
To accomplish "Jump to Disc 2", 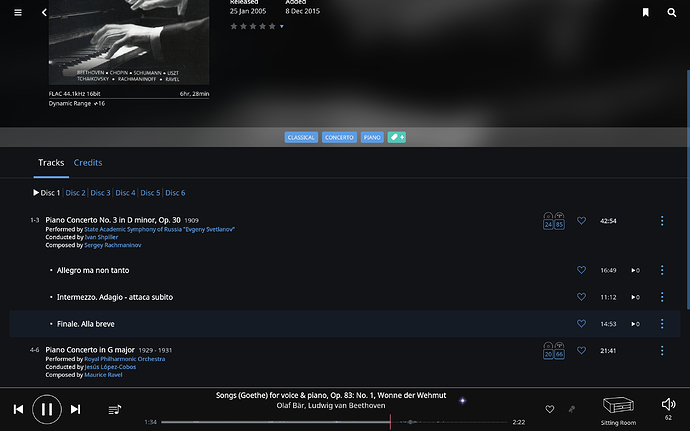I will coord(75,193).
